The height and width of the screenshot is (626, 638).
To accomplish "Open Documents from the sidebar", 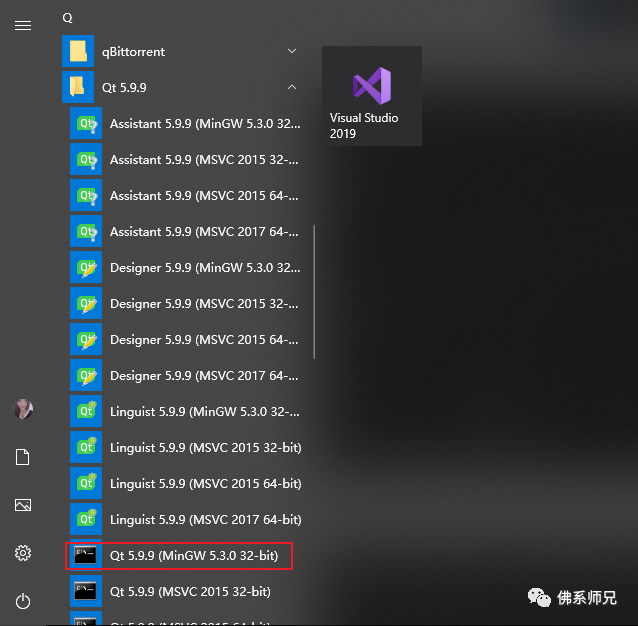I will point(22,457).
